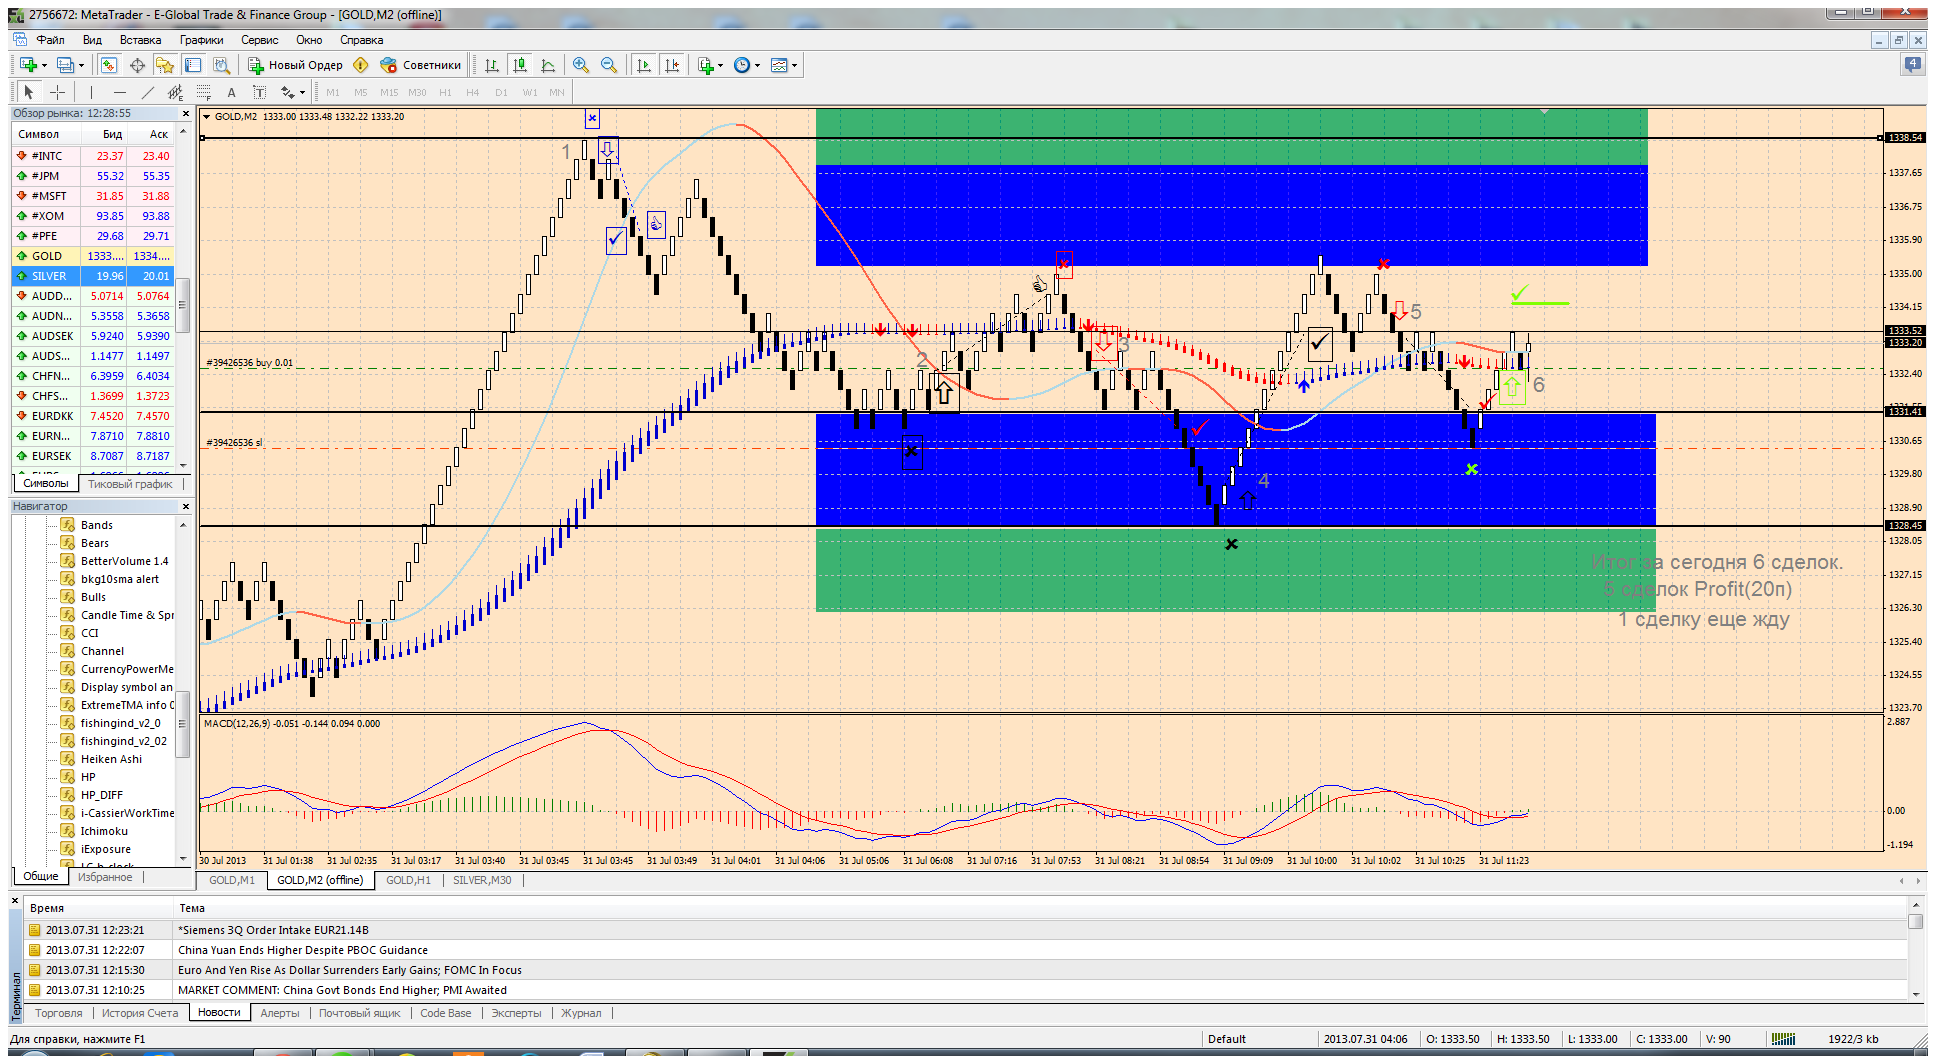
Task: Open the Справка menu
Action: click(x=361, y=40)
